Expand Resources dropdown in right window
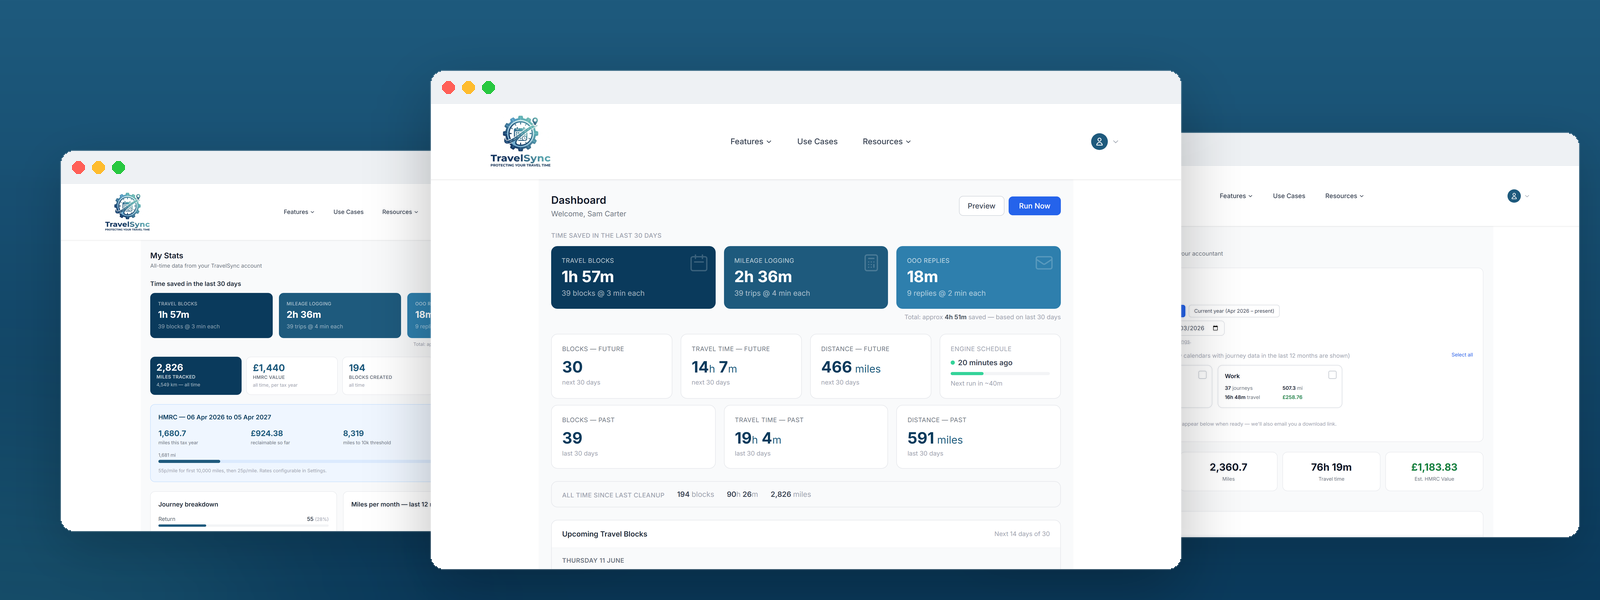The height and width of the screenshot is (600, 1600). coord(1345,196)
